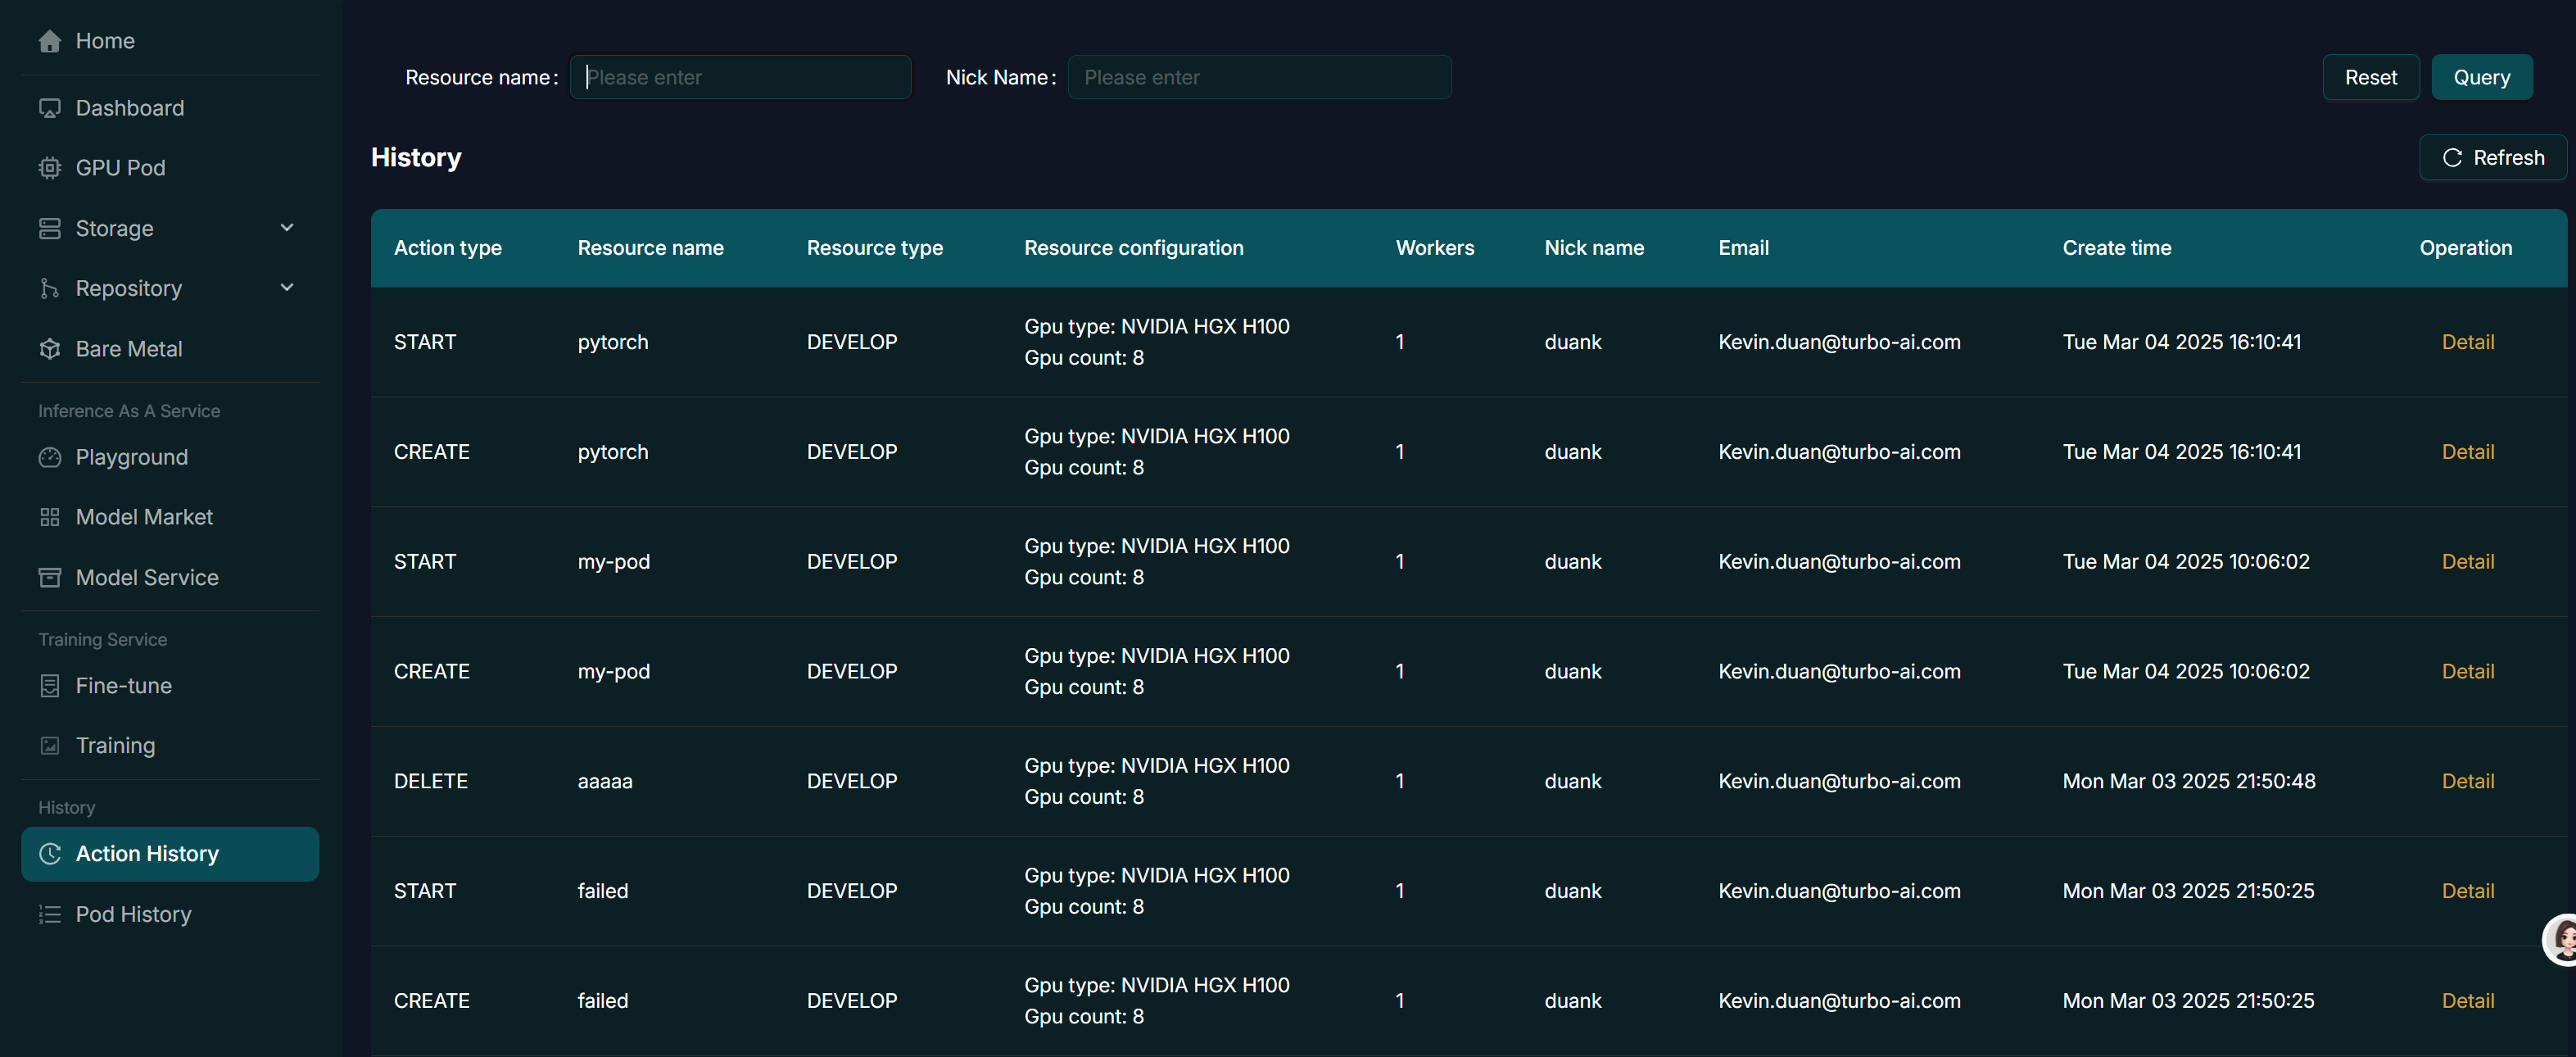Viewport: 2576px width, 1057px height.
Task: Click the Home house icon
Action: [x=49, y=41]
